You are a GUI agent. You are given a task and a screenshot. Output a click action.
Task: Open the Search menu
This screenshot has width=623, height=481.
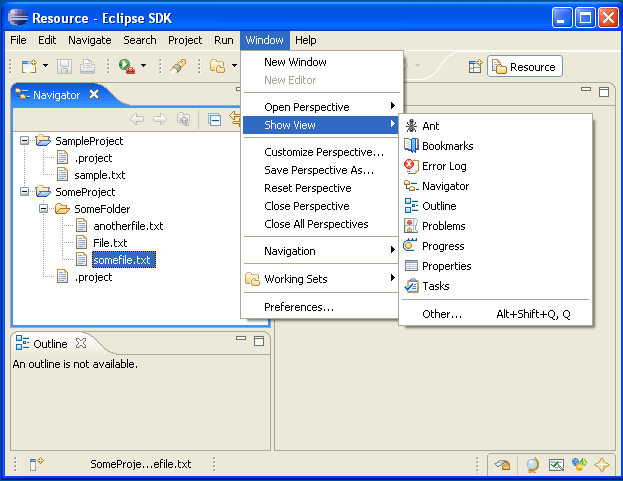(139, 40)
